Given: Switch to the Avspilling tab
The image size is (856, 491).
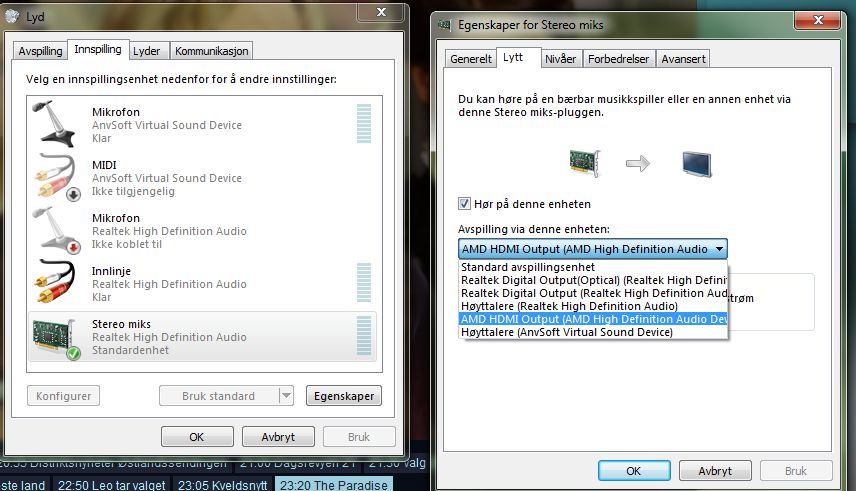Looking at the screenshot, I should click(40, 51).
